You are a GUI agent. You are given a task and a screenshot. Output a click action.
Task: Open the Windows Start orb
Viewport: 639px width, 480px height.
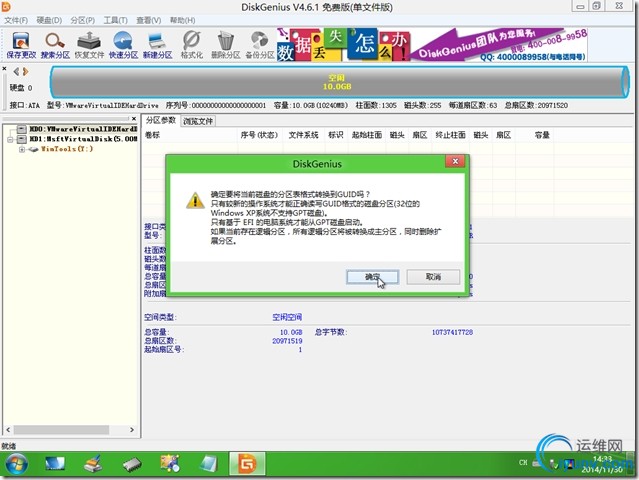(x=17, y=465)
